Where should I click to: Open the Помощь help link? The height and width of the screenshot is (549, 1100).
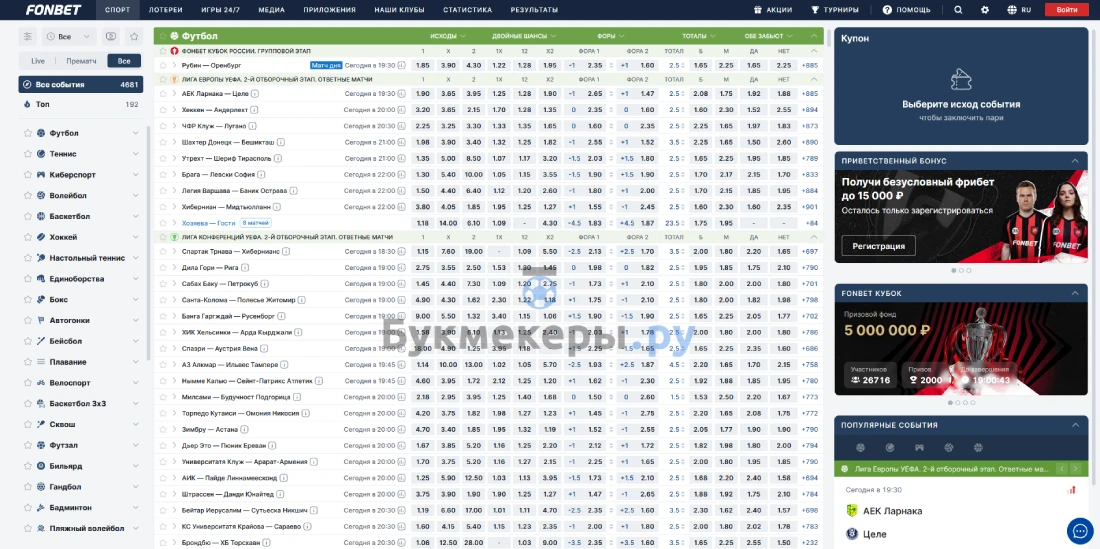pos(906,10)
